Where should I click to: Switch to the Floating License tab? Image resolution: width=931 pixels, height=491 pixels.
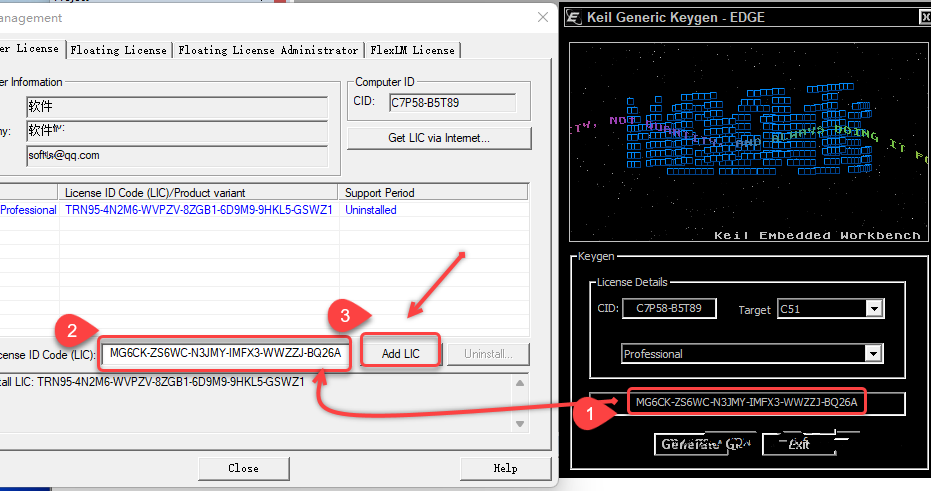tap(119, 50)
